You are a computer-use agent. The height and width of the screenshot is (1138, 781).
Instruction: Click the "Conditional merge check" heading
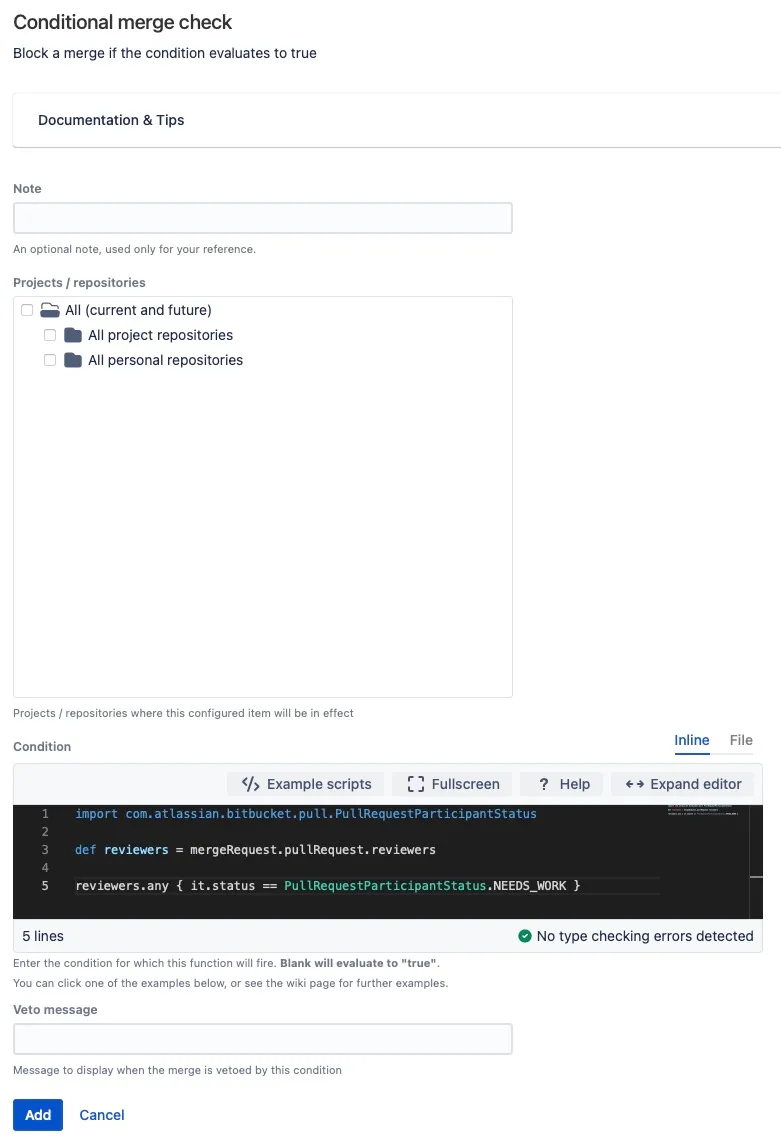(123, 22)
